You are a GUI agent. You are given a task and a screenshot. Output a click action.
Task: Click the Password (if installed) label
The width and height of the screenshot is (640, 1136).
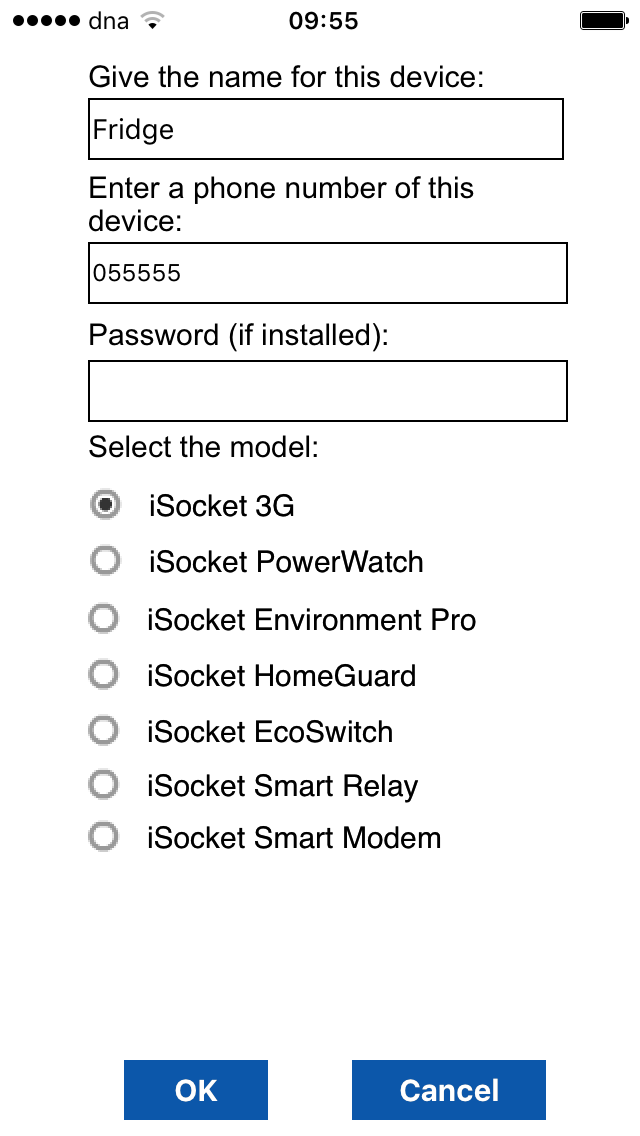[x=235, y=334]
